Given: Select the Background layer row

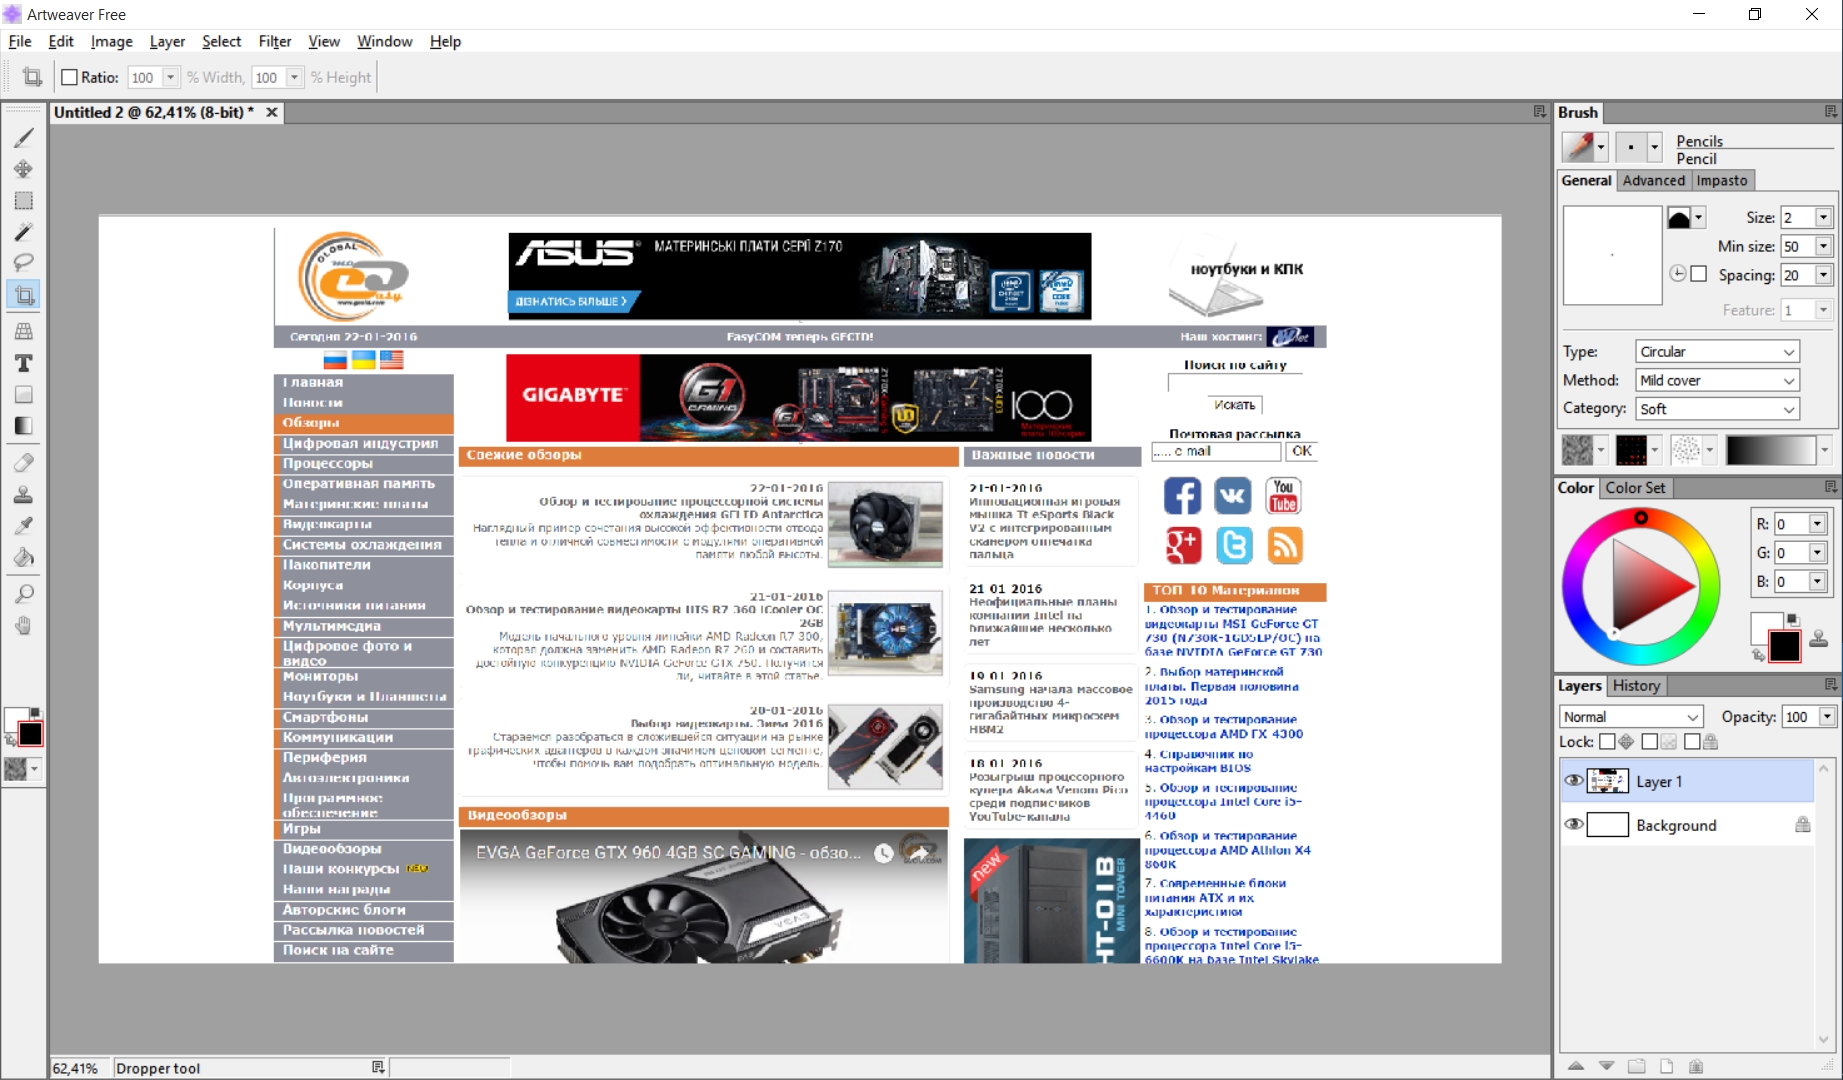Looking at the screenshot, I should coord(1687,824).
